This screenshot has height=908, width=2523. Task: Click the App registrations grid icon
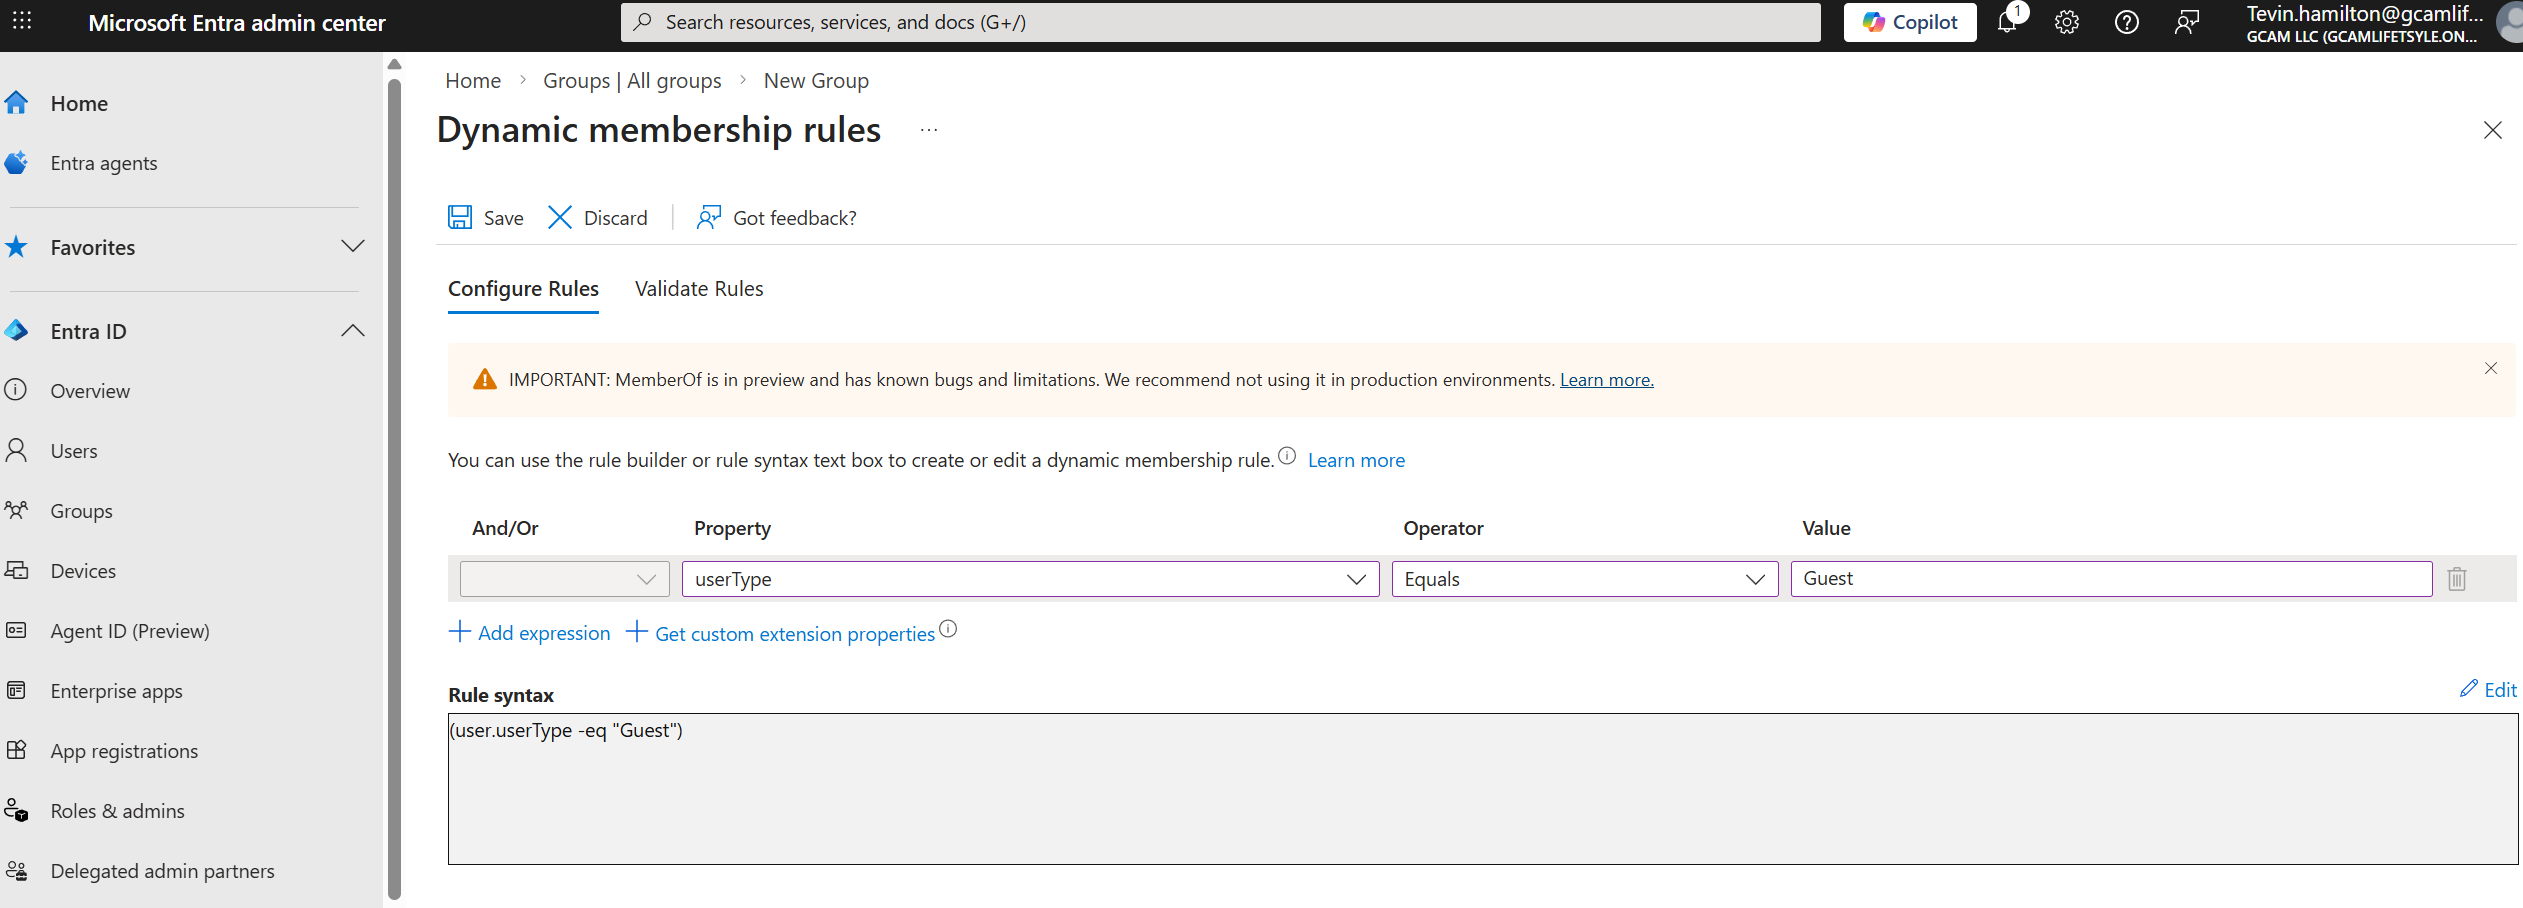pos(16,750)
